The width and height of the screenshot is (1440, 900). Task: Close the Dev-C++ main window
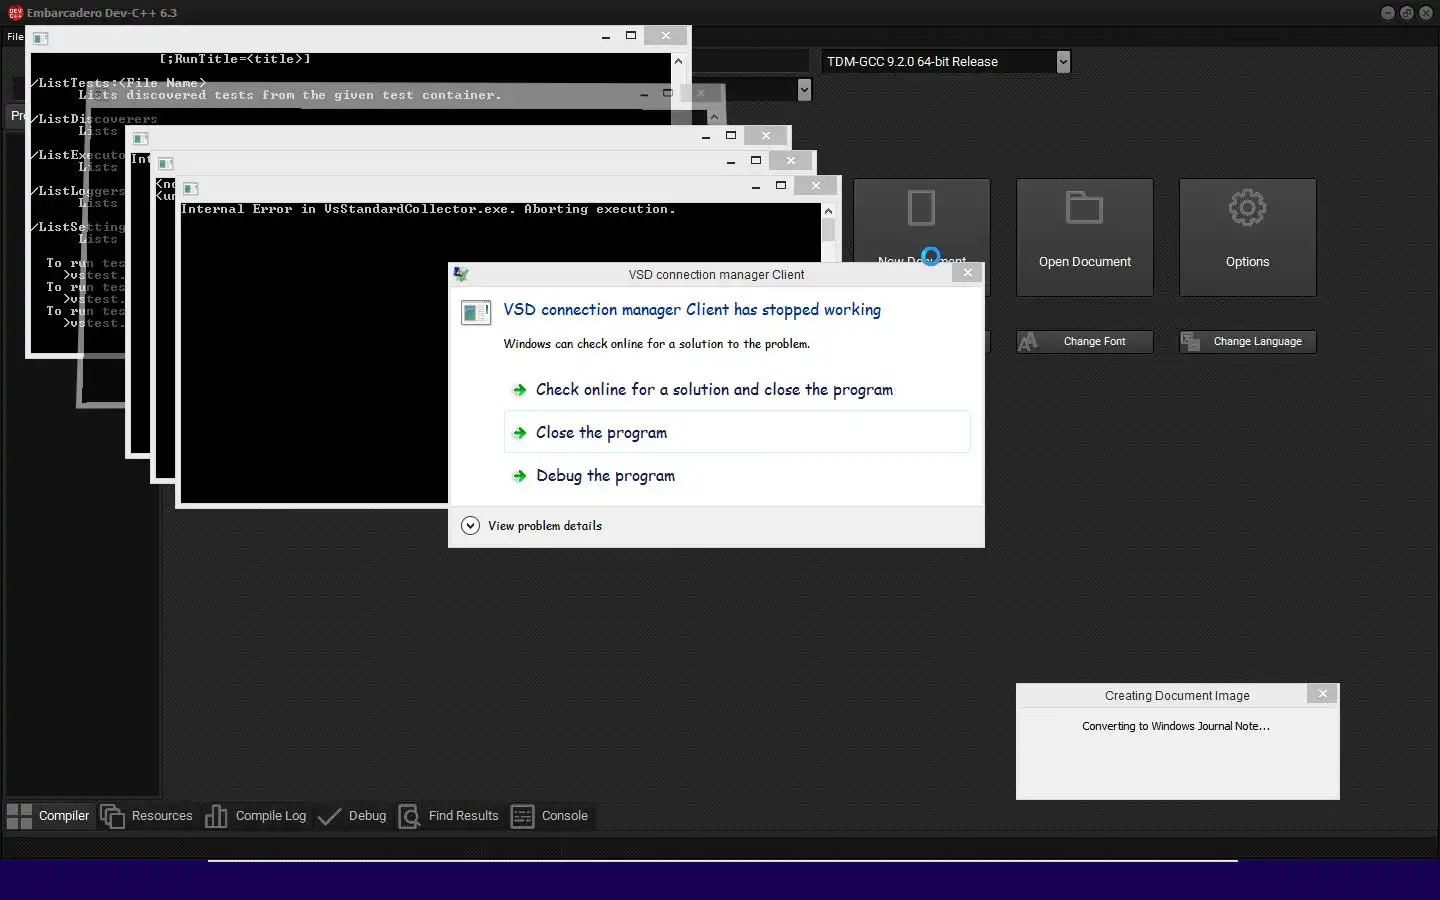(1426, 13)
